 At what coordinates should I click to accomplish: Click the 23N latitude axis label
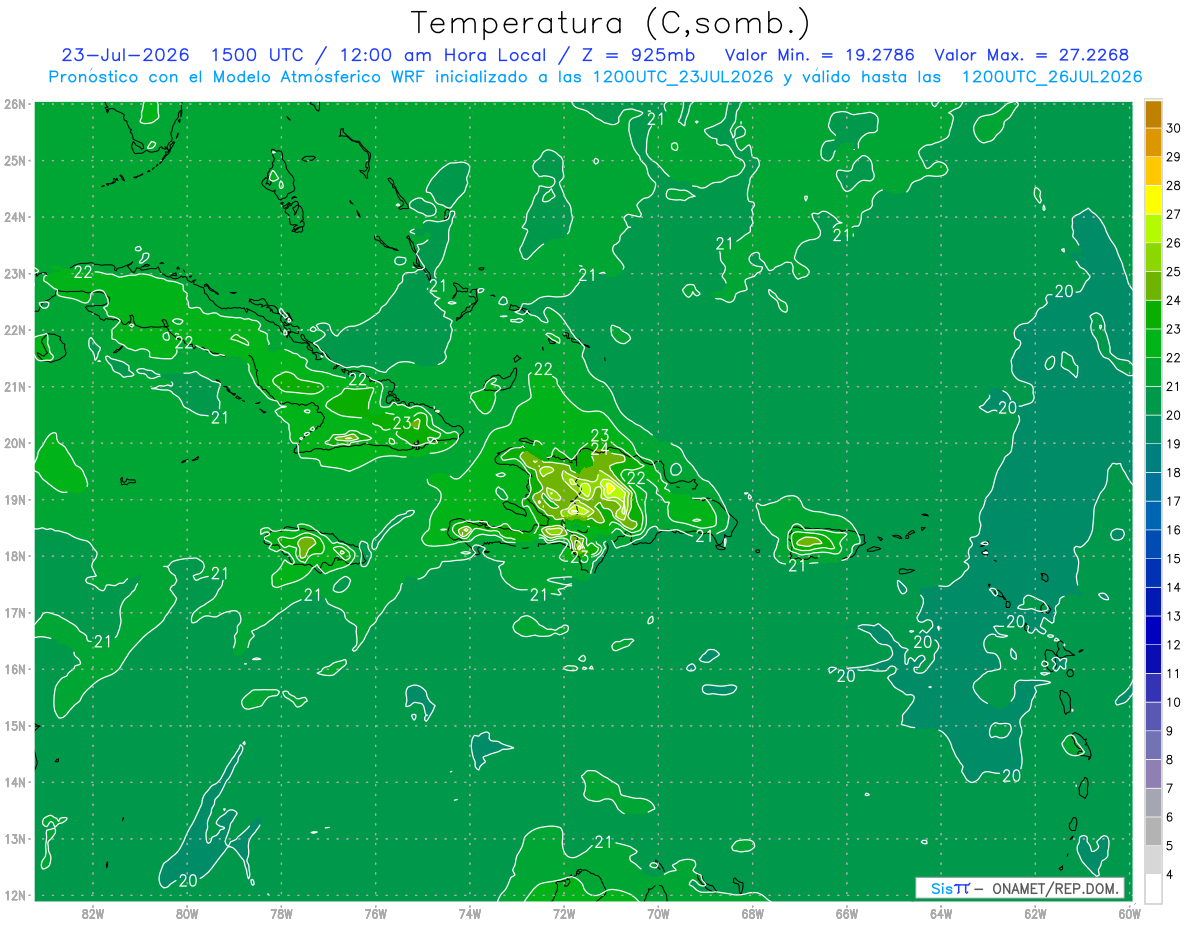15,273
